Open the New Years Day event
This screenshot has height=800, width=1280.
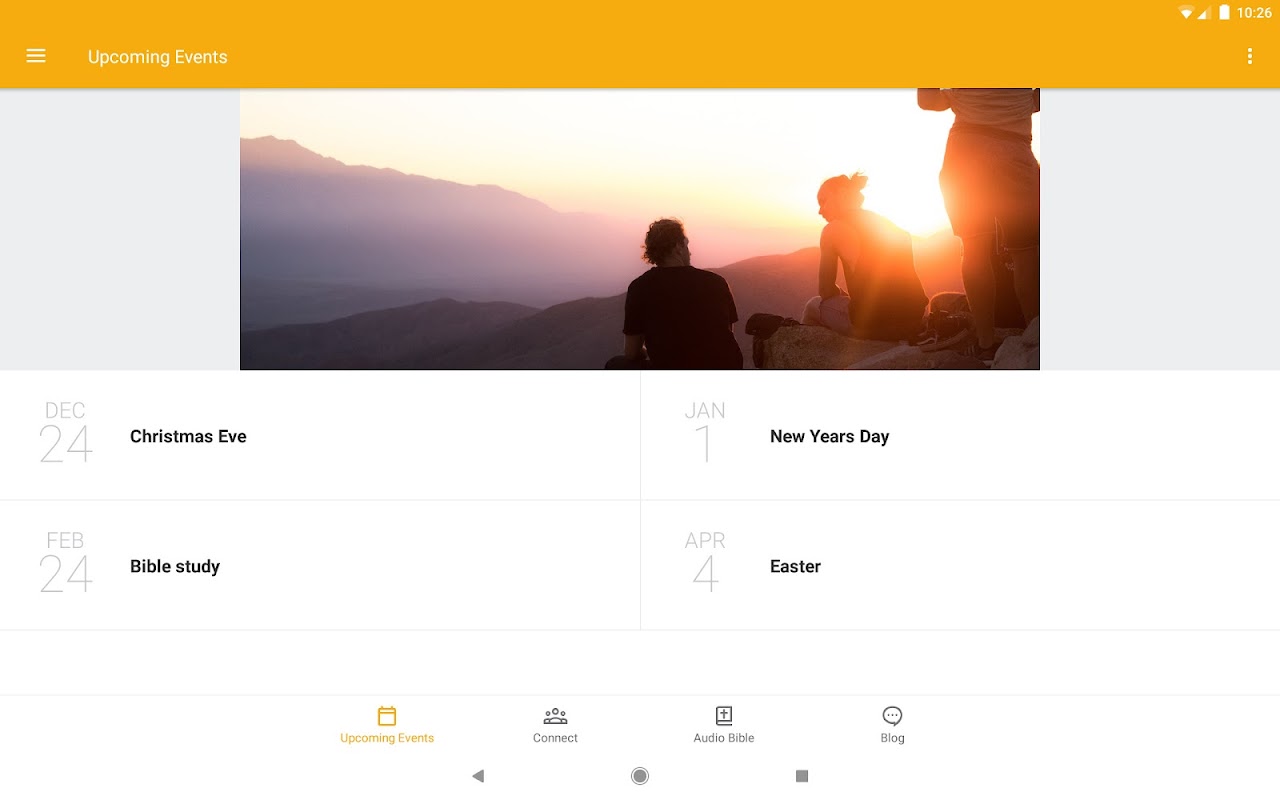960,436
